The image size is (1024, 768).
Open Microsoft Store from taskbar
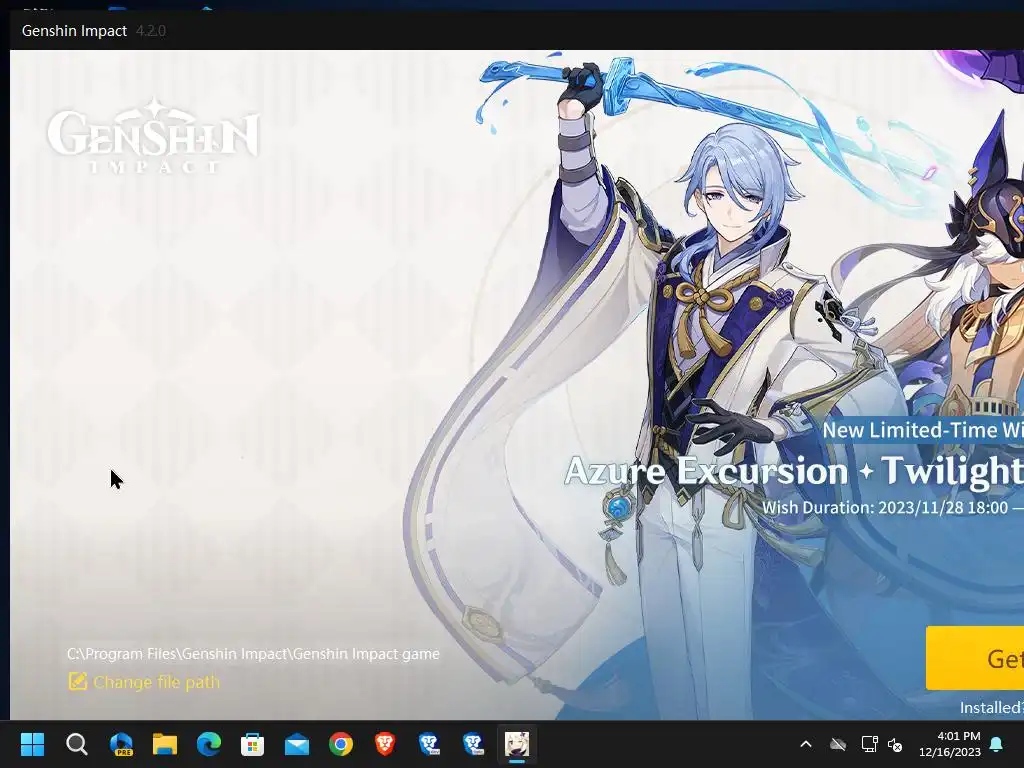[253, 744]
